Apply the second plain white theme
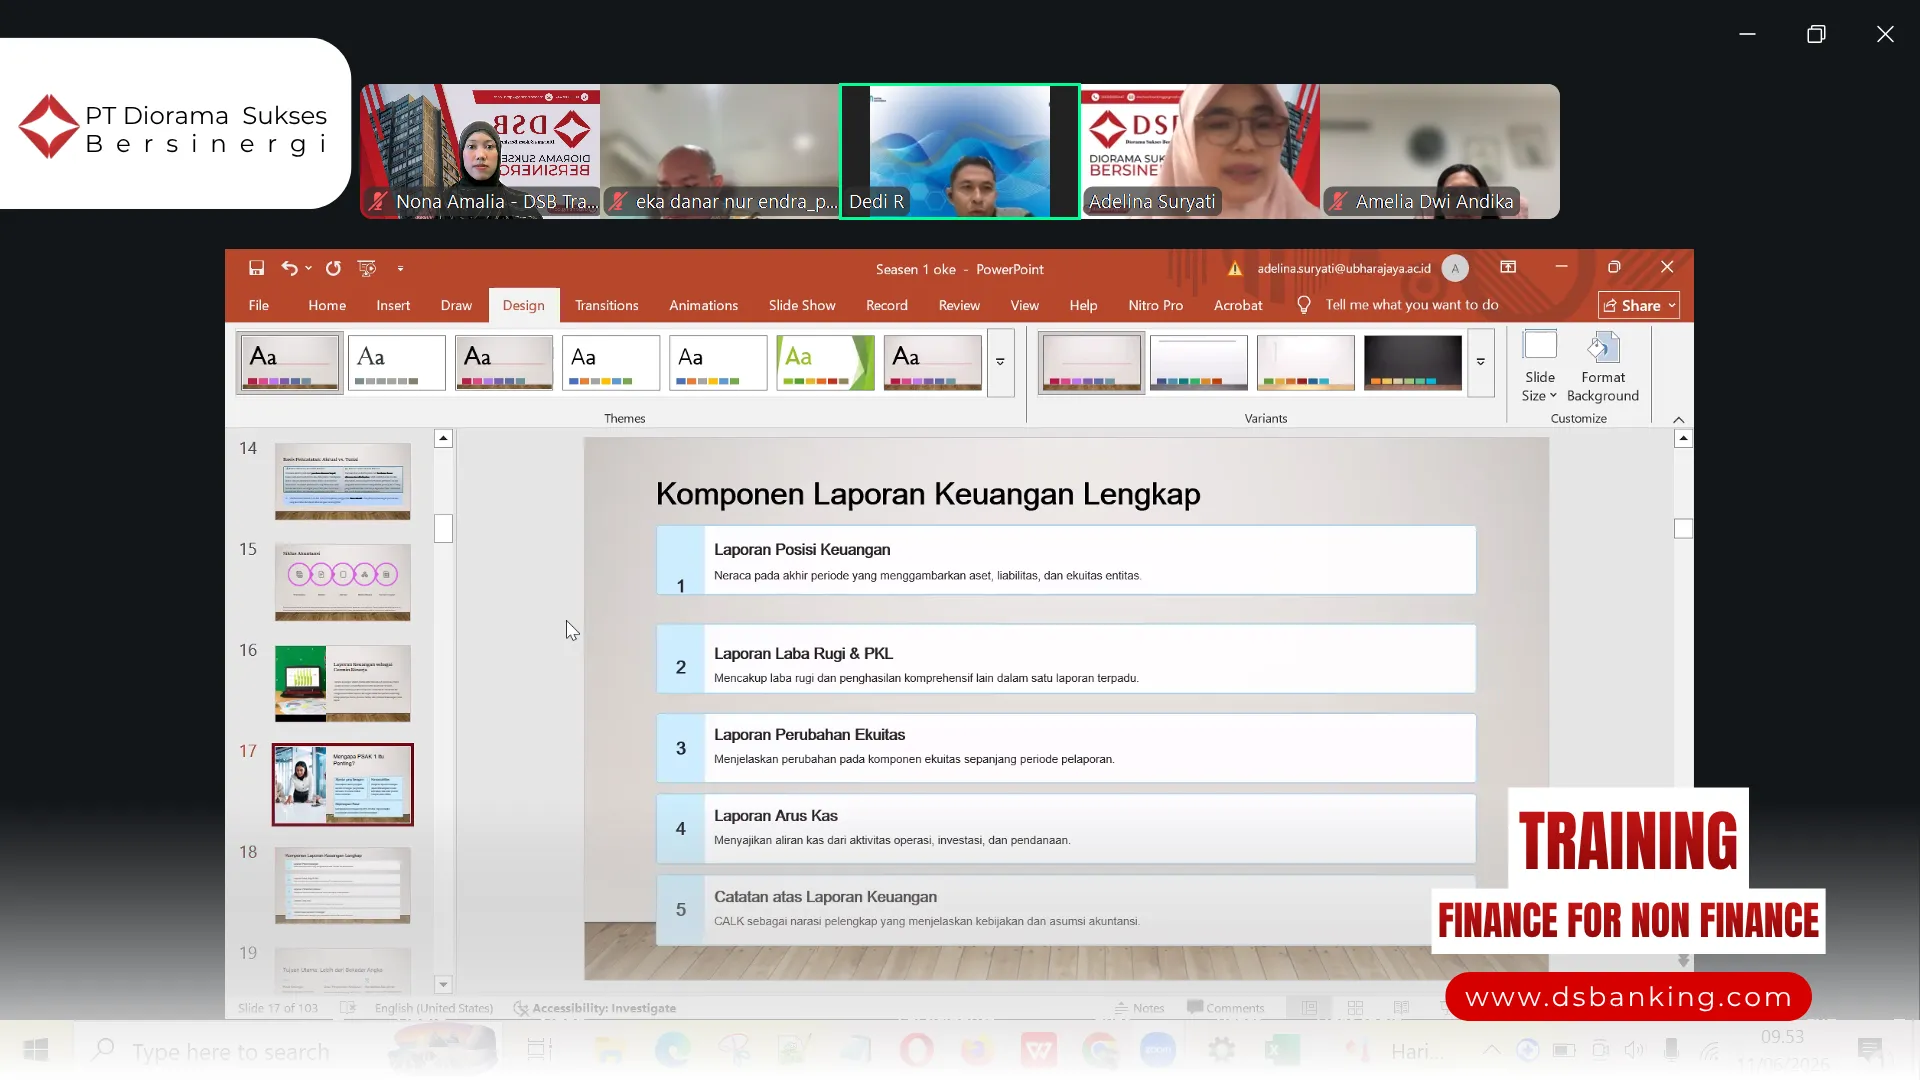The height and width of the screenshot is (1080, 1920). 397,362
